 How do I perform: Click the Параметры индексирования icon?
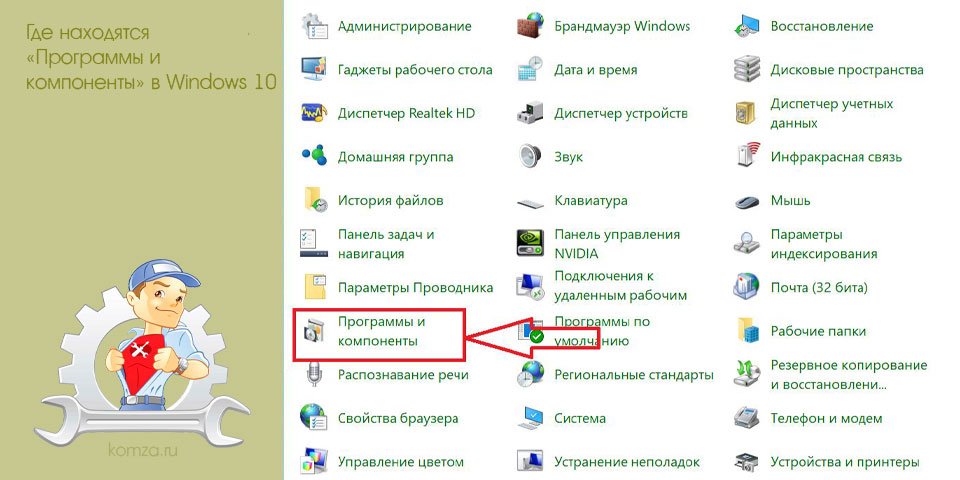point(746,243)
